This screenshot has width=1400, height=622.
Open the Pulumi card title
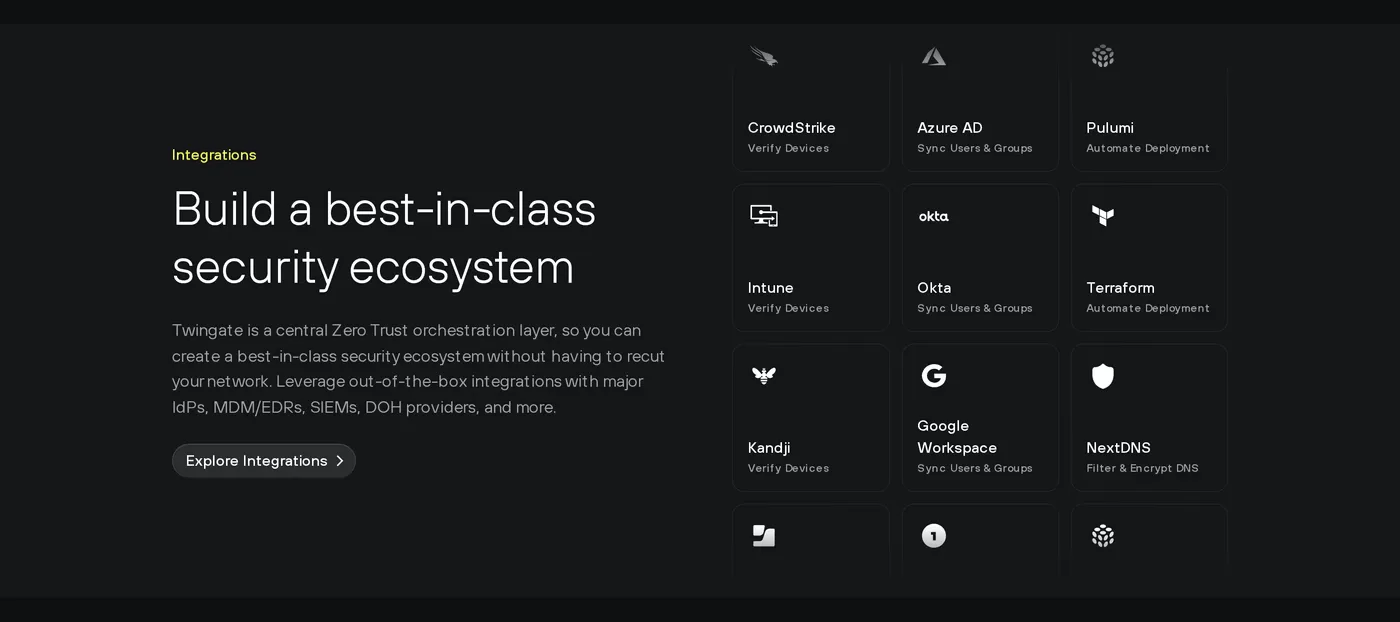pyautogui.click(x=1110, y=128)
